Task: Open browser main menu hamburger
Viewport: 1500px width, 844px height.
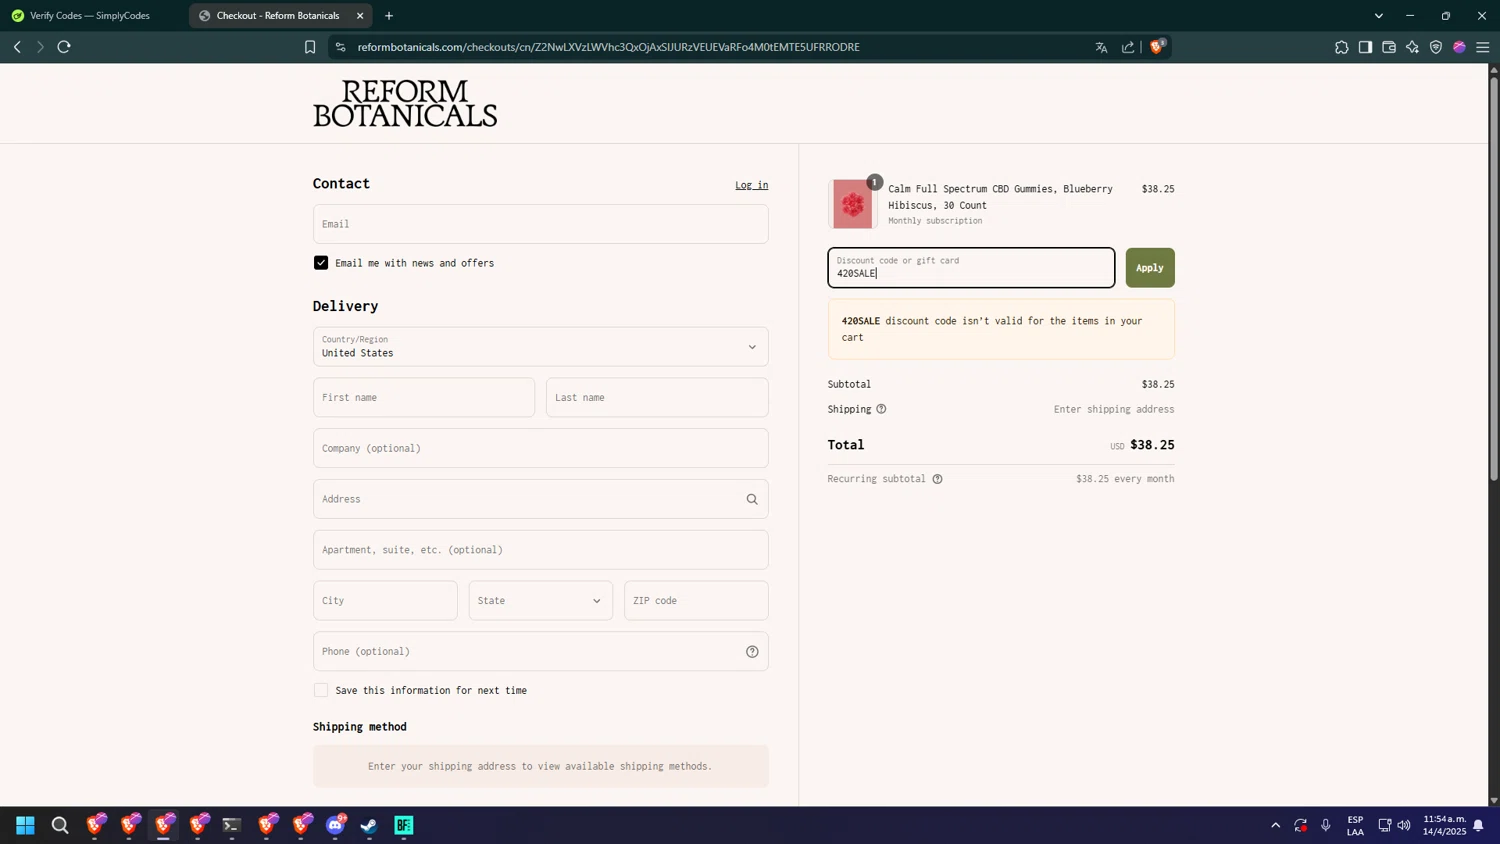Action: [x=1483, y=47]
